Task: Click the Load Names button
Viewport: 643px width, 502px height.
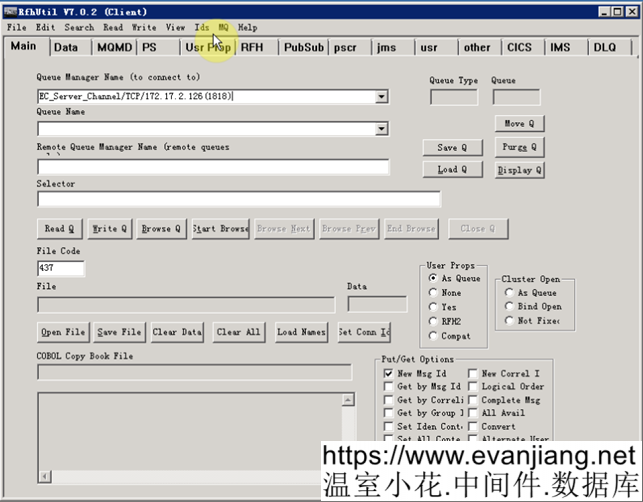Action: 301,332
